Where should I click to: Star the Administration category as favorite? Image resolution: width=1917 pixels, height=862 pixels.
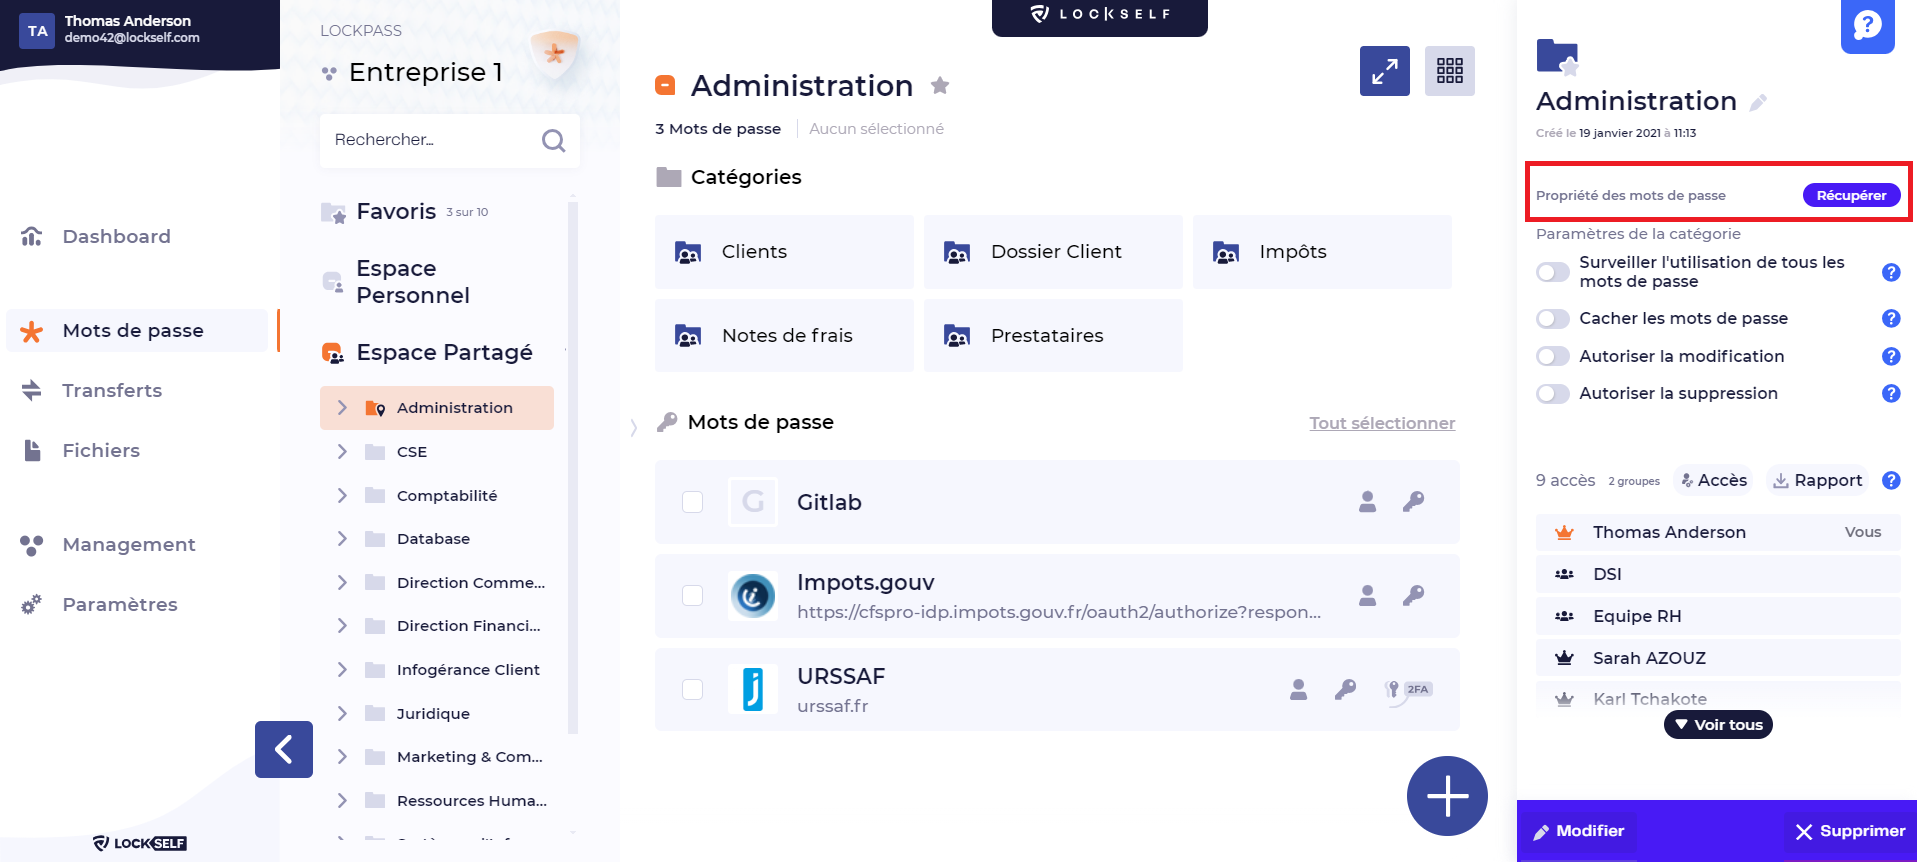pos(939,86)
